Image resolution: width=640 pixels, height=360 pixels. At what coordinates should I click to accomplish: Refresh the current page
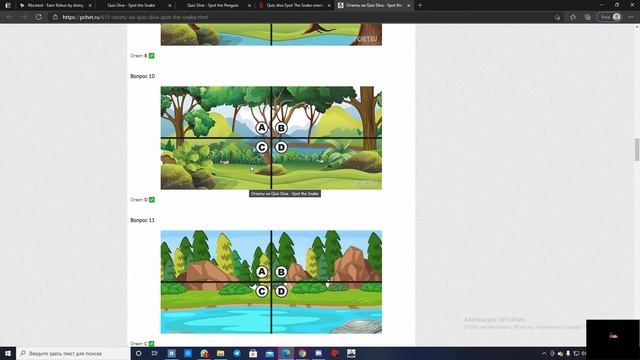pos(39,17)
